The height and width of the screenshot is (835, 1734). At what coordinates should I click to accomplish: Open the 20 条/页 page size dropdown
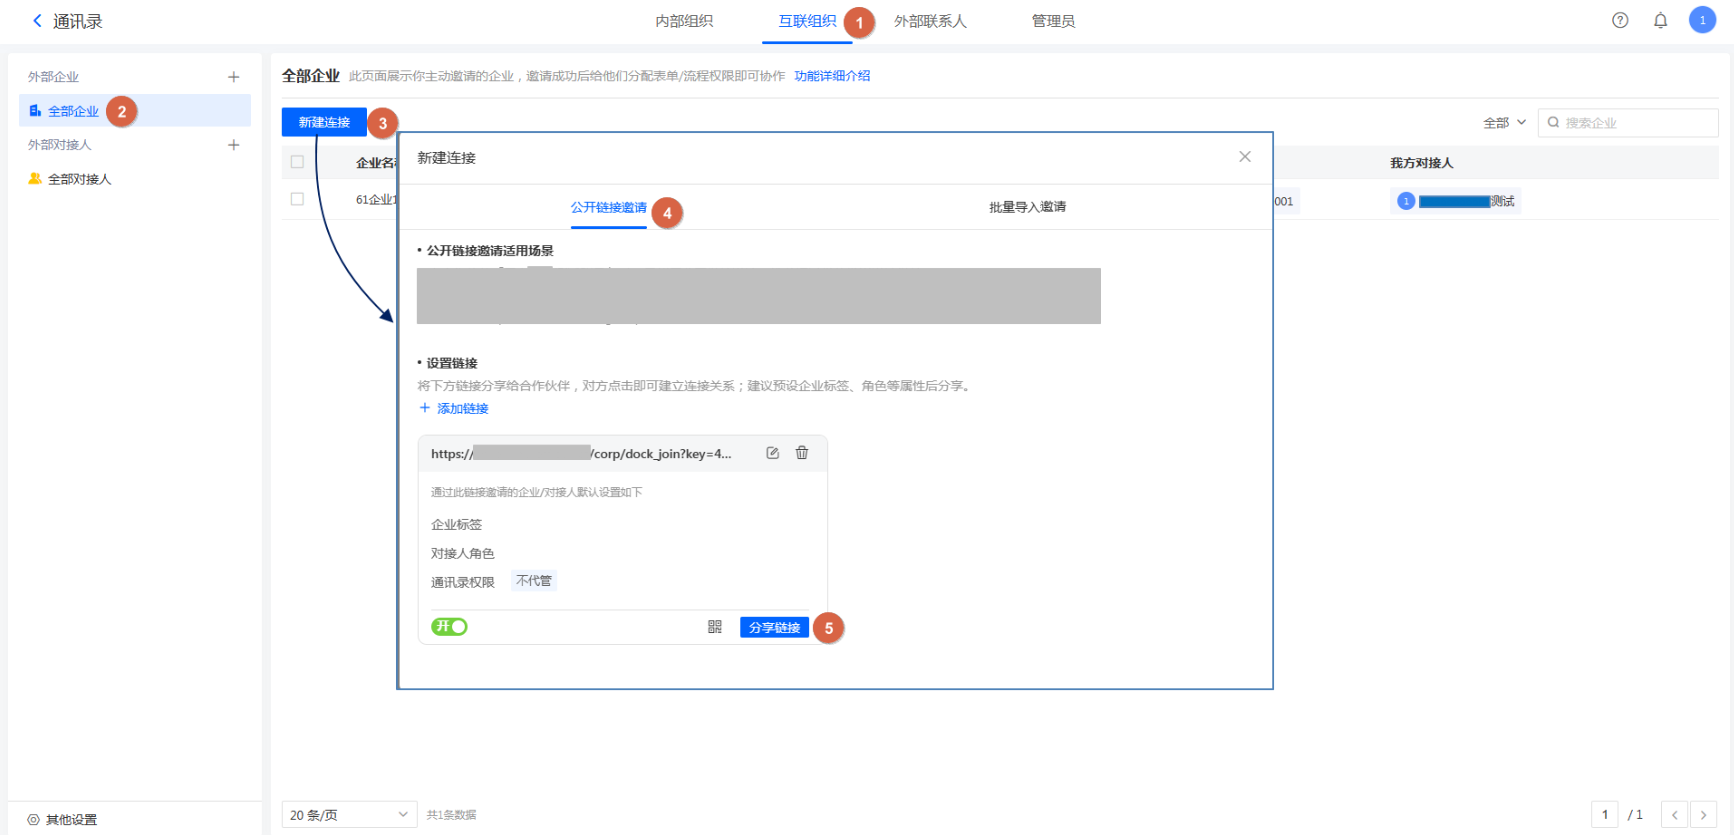pos(348,815)
